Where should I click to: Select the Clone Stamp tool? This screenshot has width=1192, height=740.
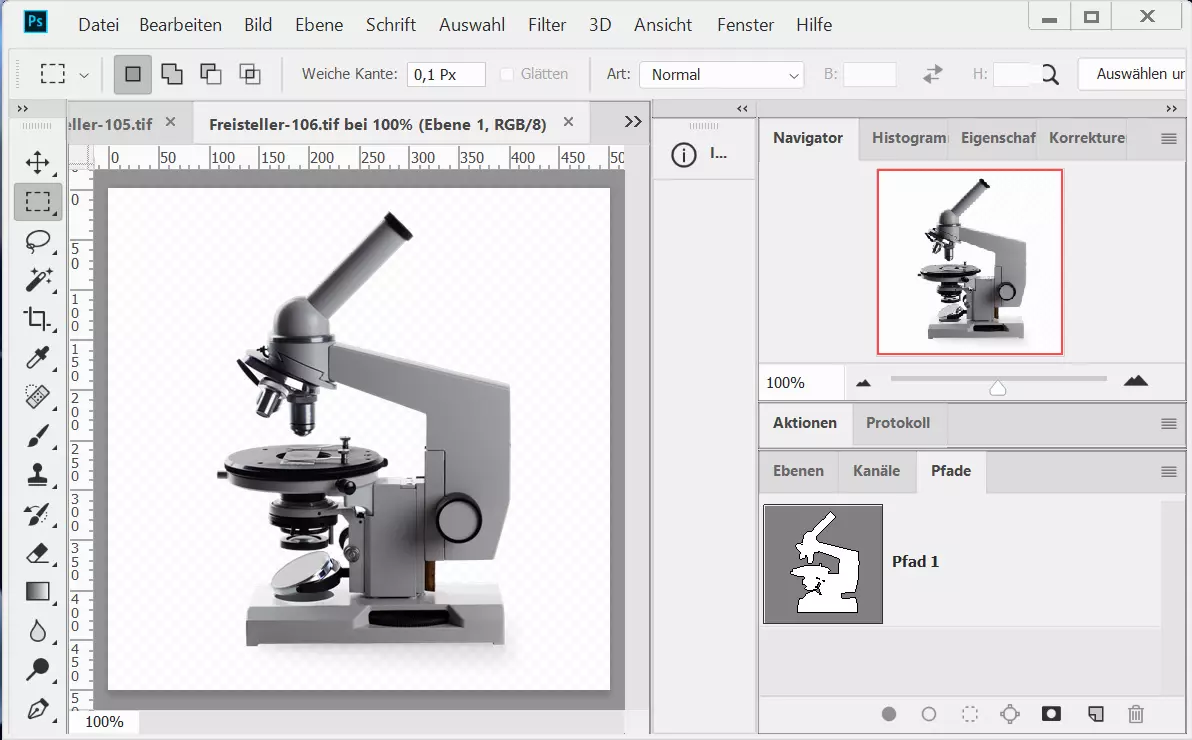pos(38,475)
